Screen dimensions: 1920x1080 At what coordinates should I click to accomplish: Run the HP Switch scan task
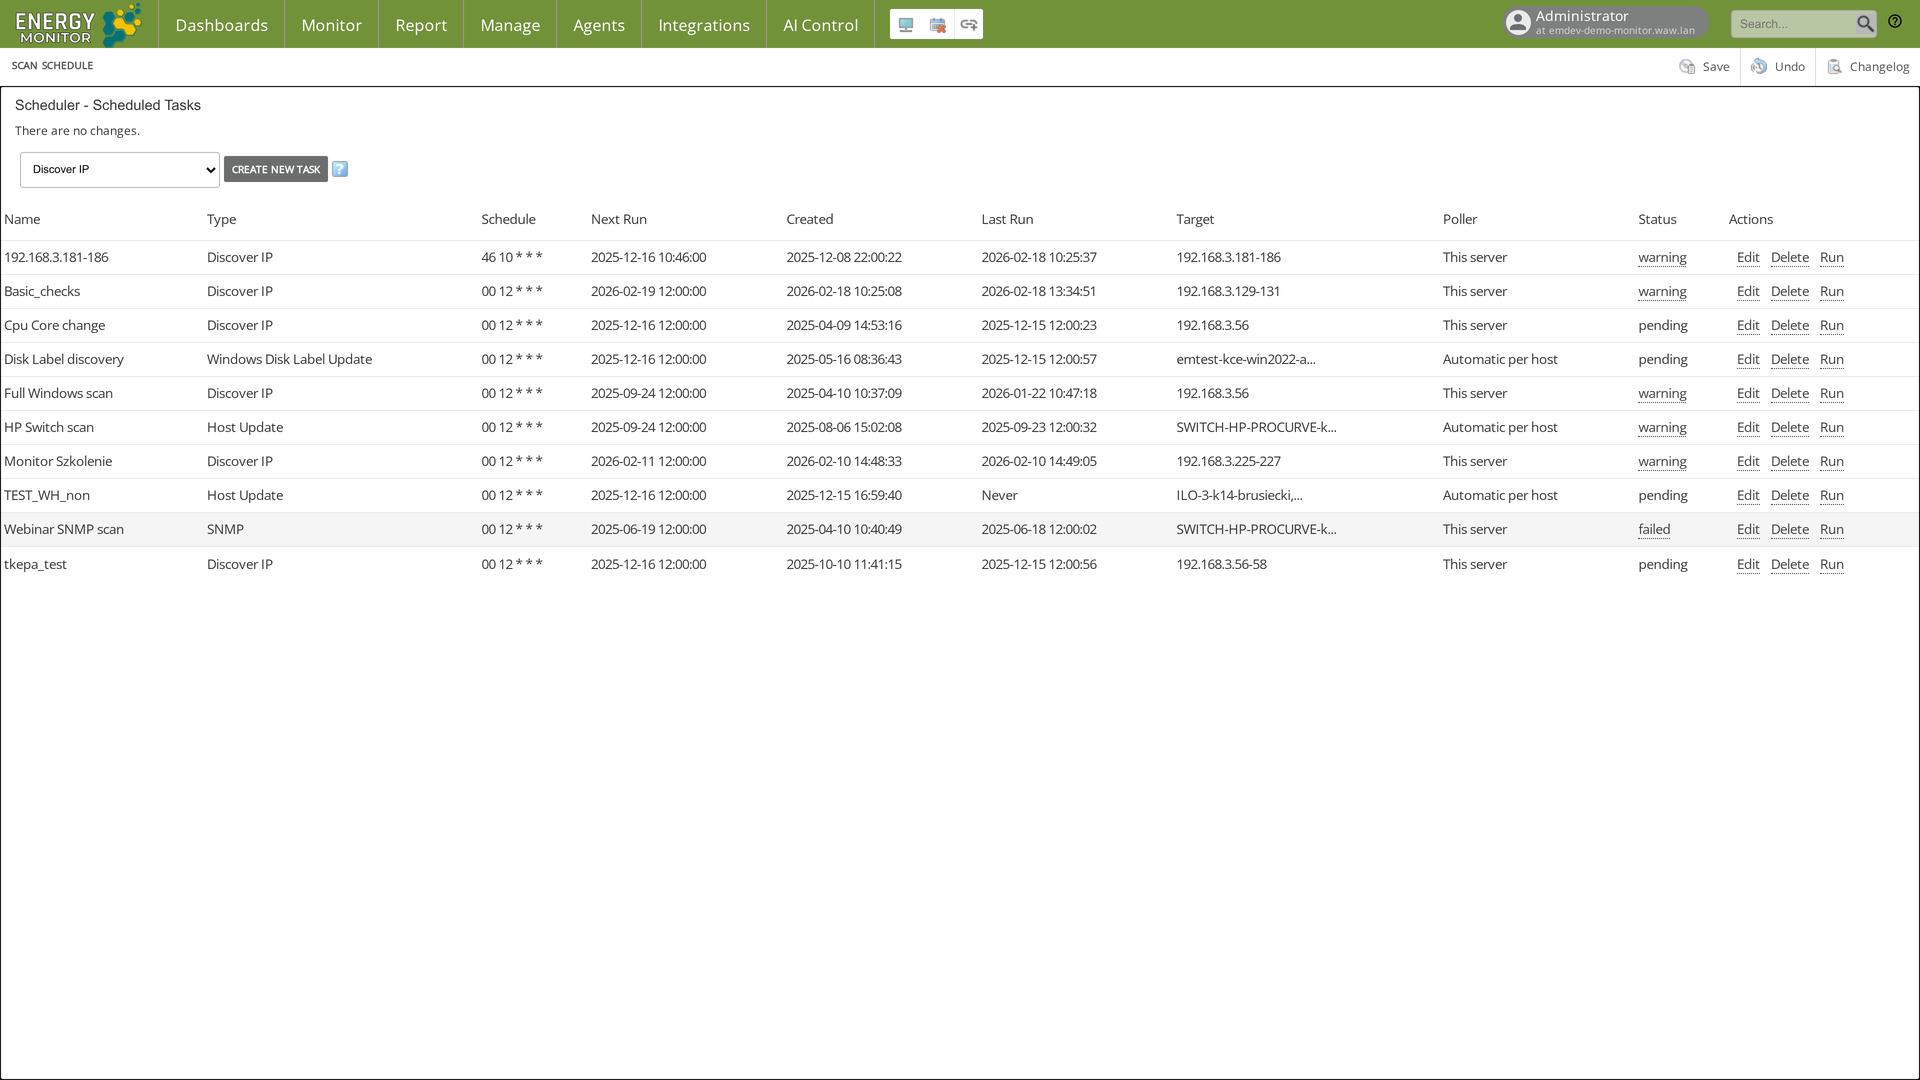pyautogui.click(x=1832, y=428)
